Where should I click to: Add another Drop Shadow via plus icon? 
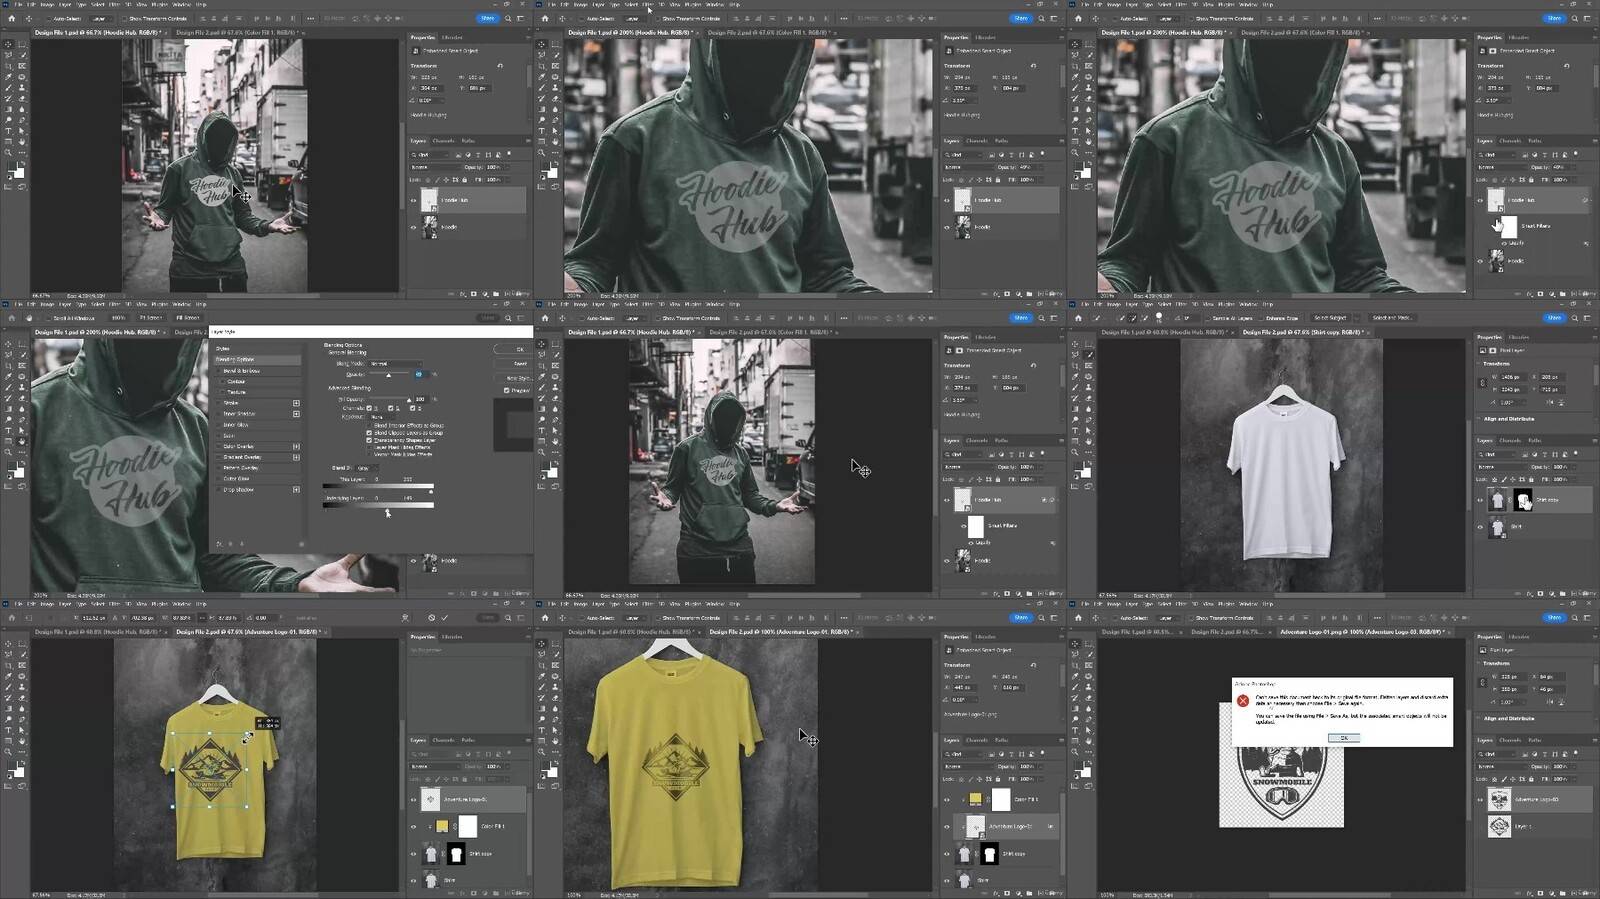tap(296, 490)
